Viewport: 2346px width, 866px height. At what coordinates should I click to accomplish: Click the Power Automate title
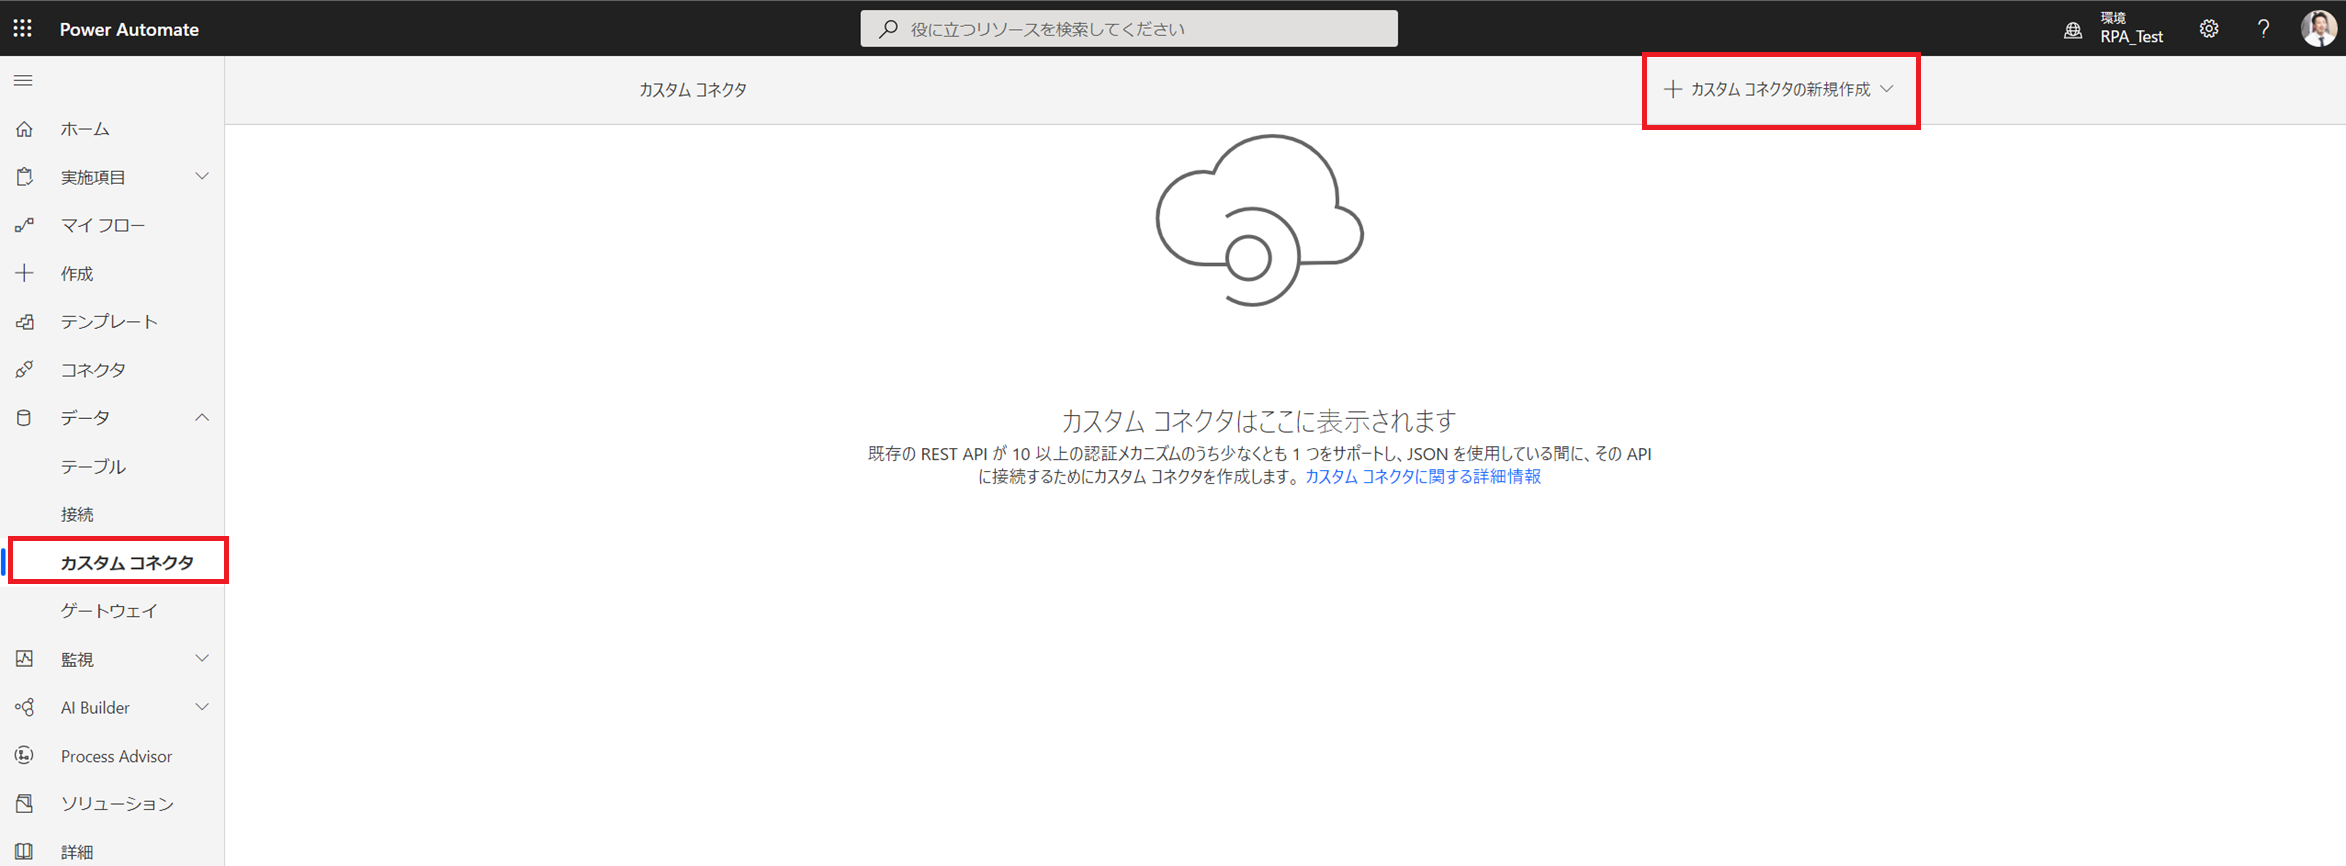pyautogui.click(x=129, y=29)
